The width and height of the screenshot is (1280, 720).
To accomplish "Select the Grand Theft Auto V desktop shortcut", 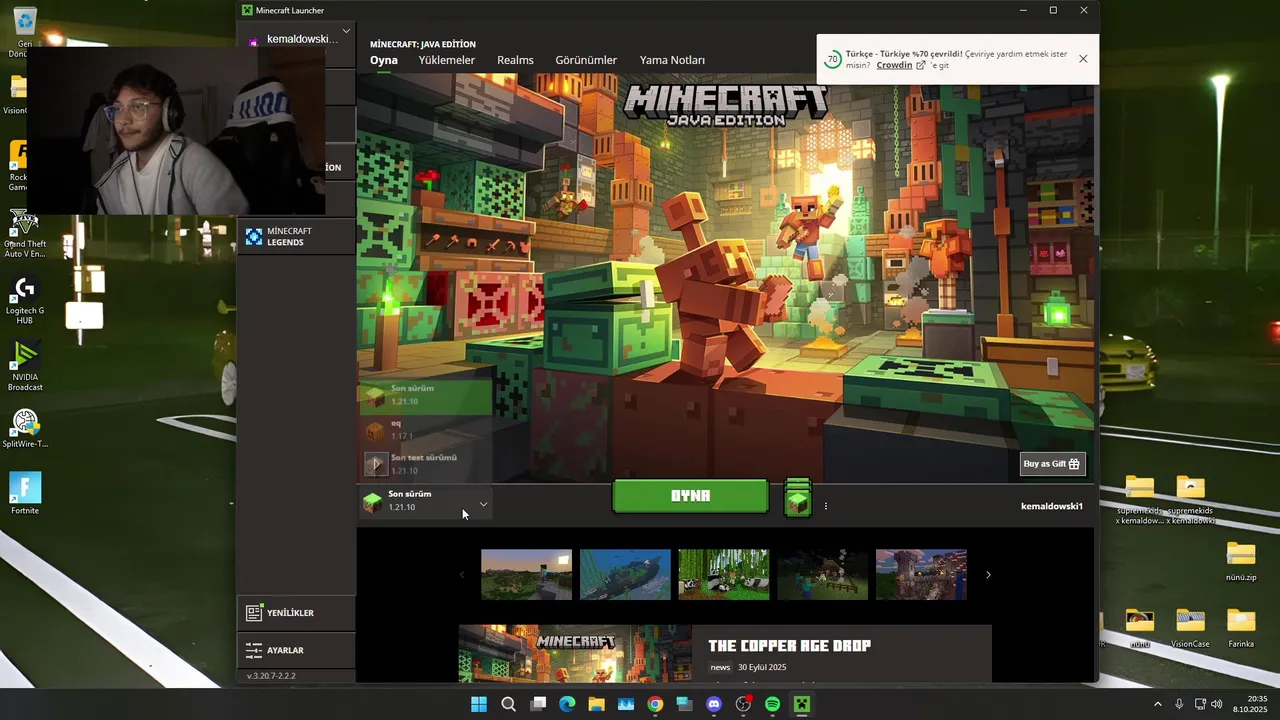I will pyautogui.click(x=25, y=234).
